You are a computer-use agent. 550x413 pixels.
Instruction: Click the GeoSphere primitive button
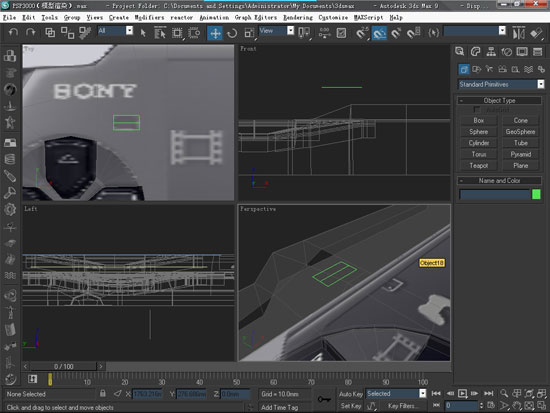520,132
